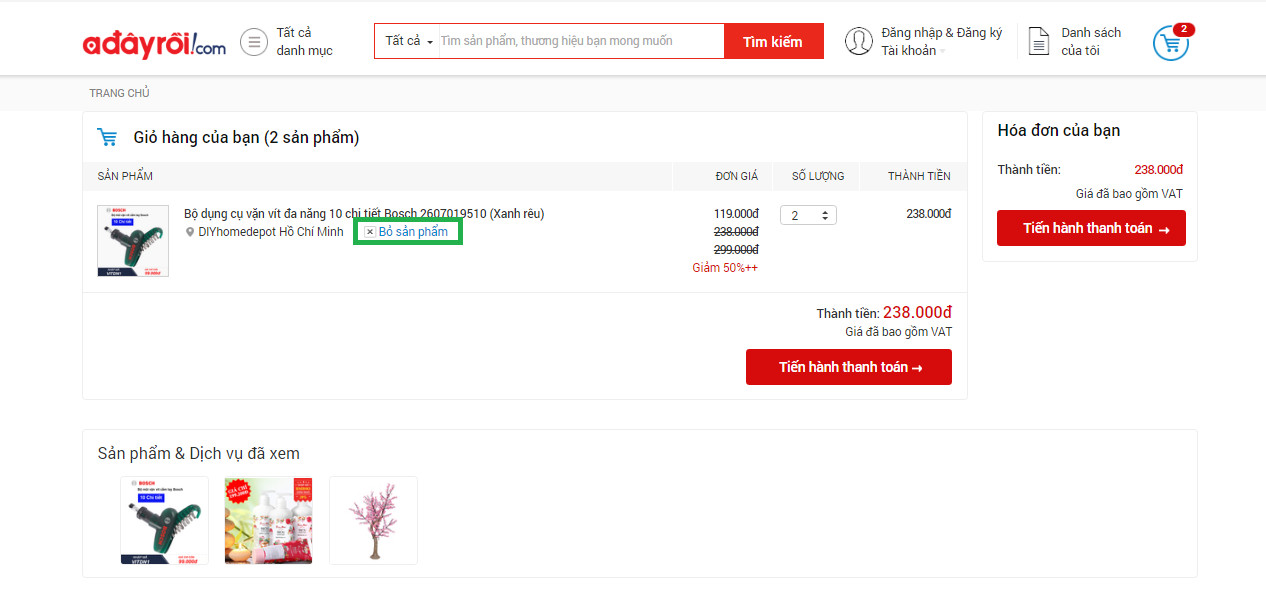Click the blue cart icon beside Giỏ hàng
1266x596 pixels.
[107, 137]
